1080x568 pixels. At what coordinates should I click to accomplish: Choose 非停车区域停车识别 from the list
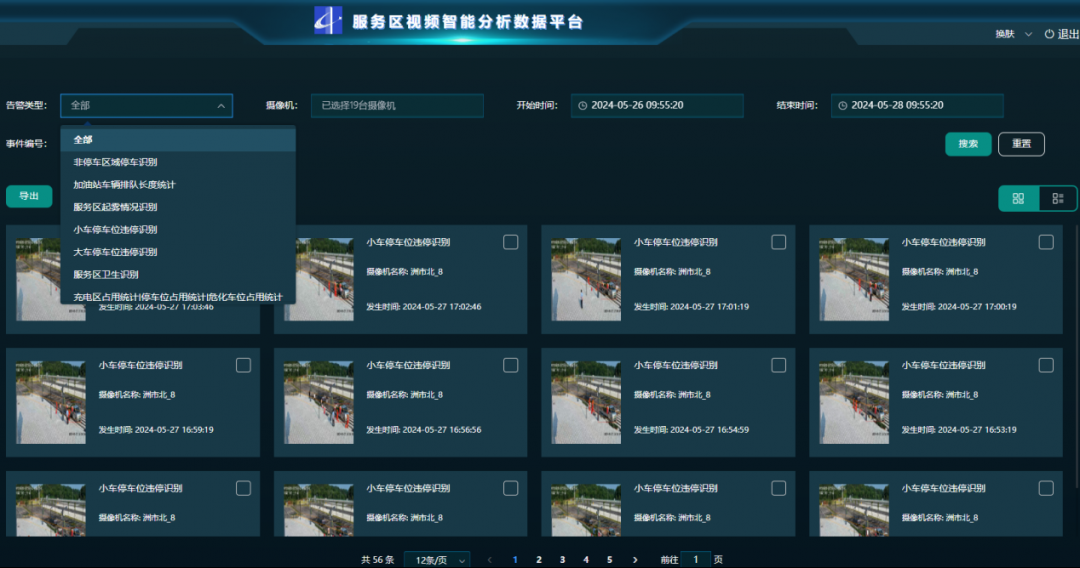pyautogui.click(x=115, y=162)
